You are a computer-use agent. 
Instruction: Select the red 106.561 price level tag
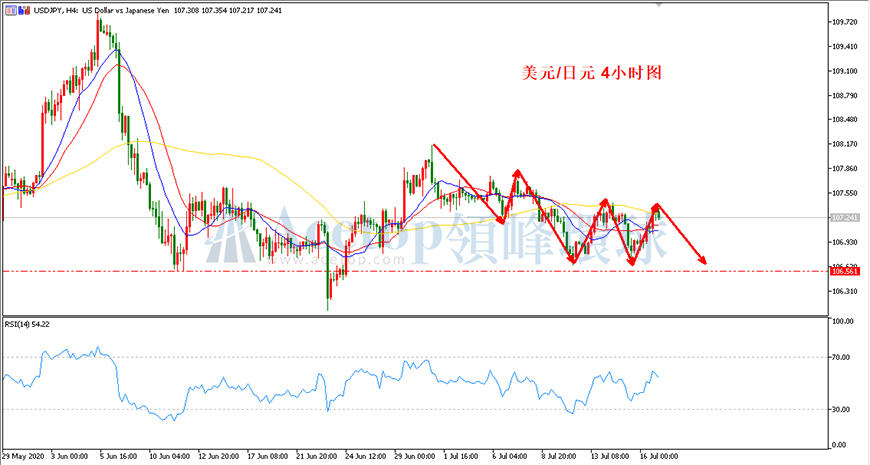pos(844,271)
